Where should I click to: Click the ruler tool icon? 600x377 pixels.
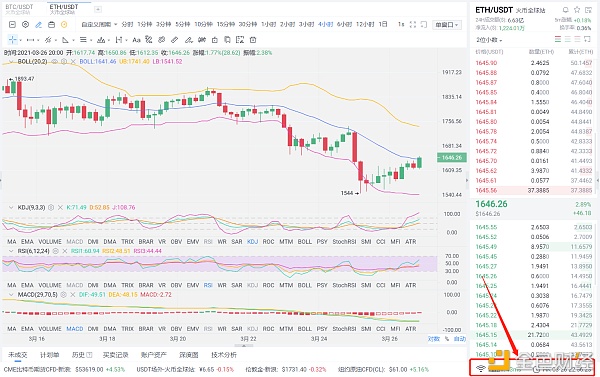pos(174,40)
